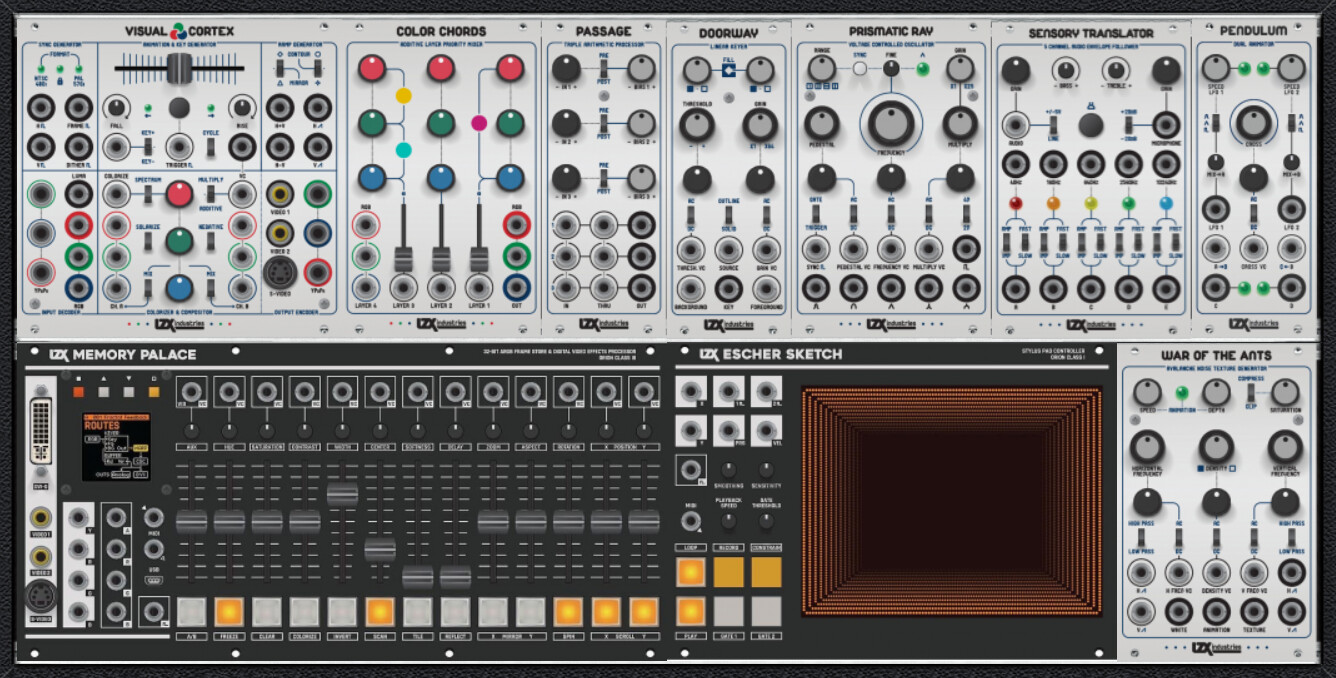Click the LOOP button on Escher Sketch
The height and width of the screenshot is (678, 1336).
coord(691,572)
